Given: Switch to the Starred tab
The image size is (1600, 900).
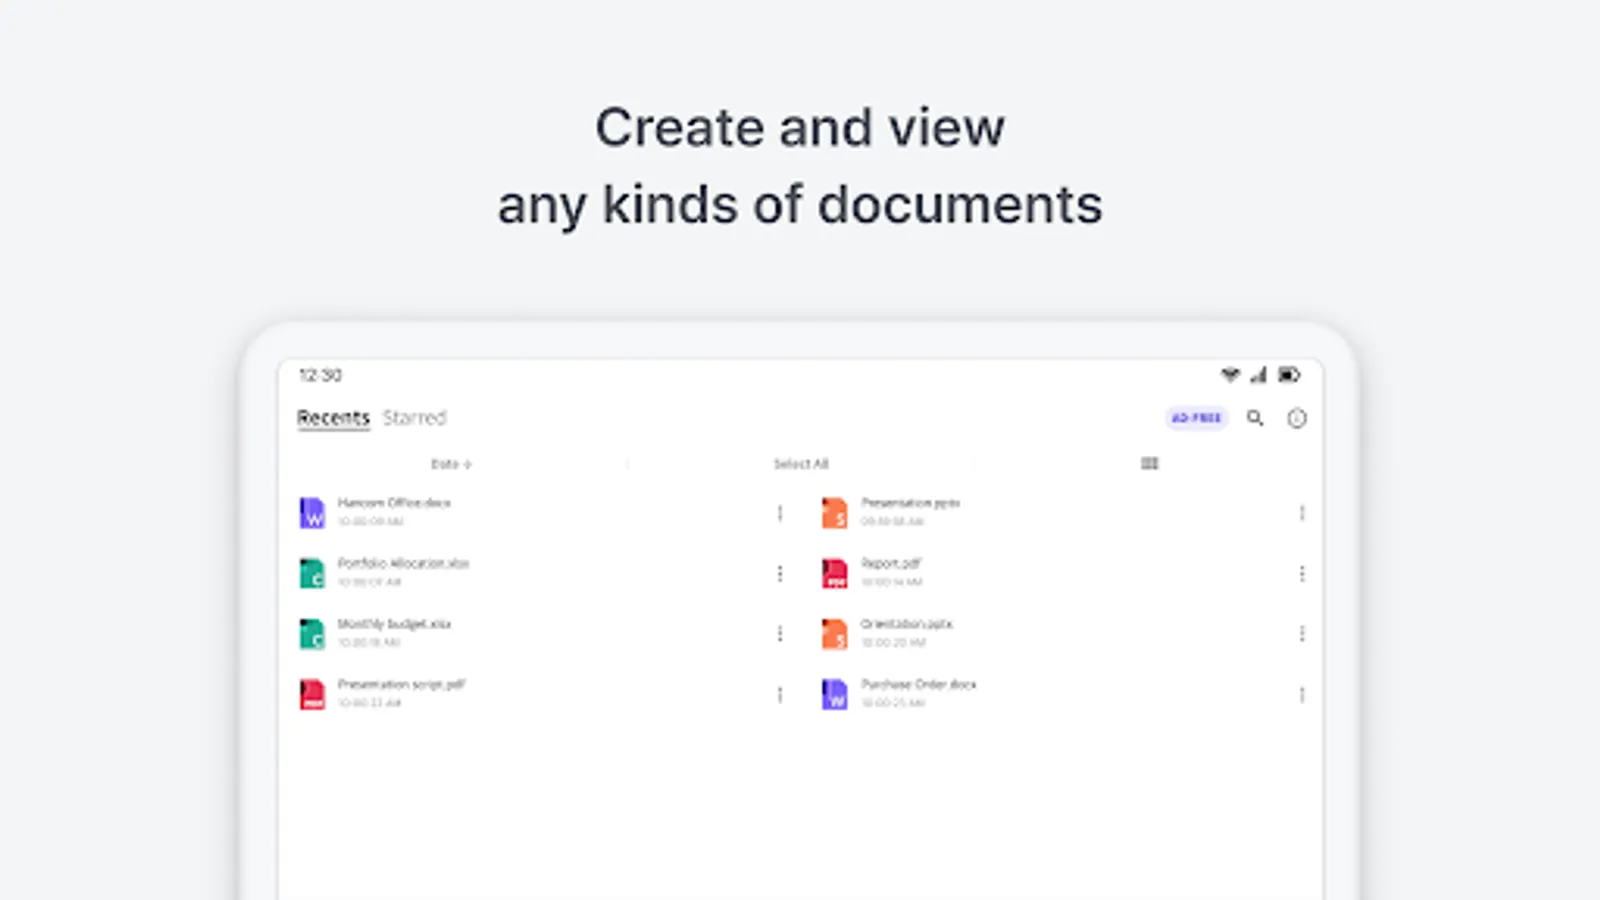Looking at the screenshot, I should click(x=415, y=417).
